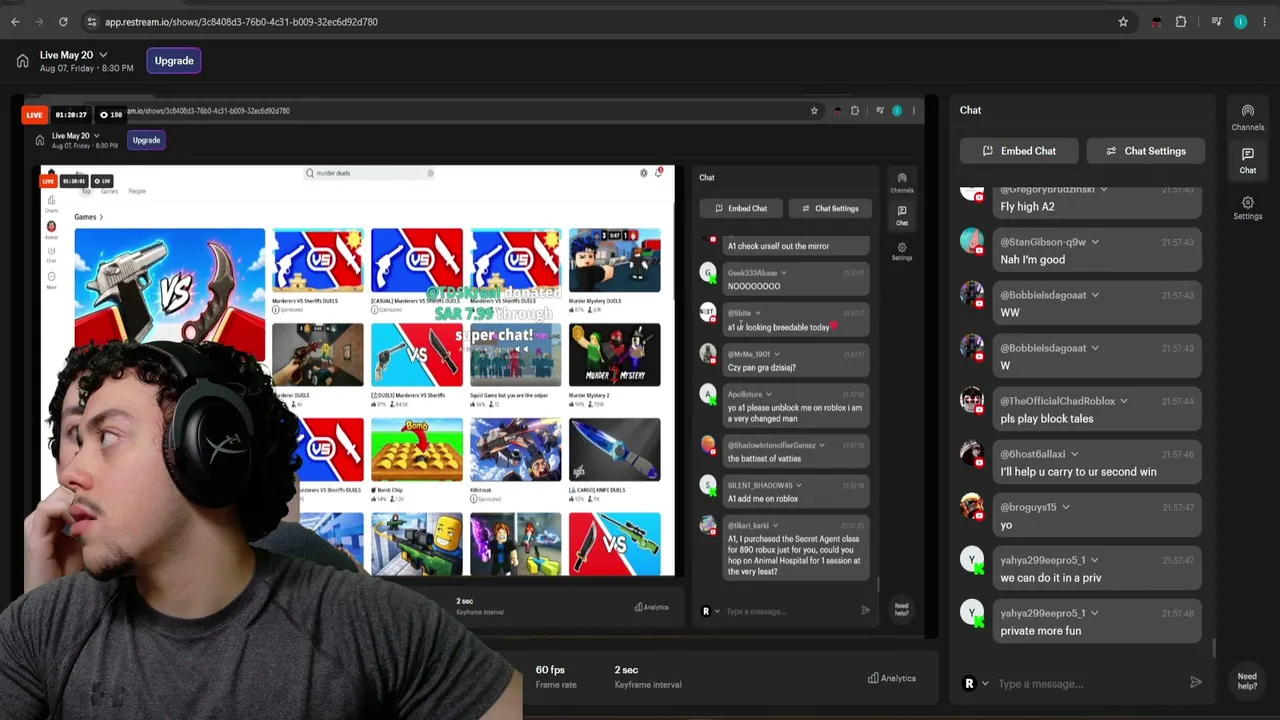This screenshot has height=720, width=1280.
Task: Open chevron next to @broguys15
Action: click(x=1065, y=507)
